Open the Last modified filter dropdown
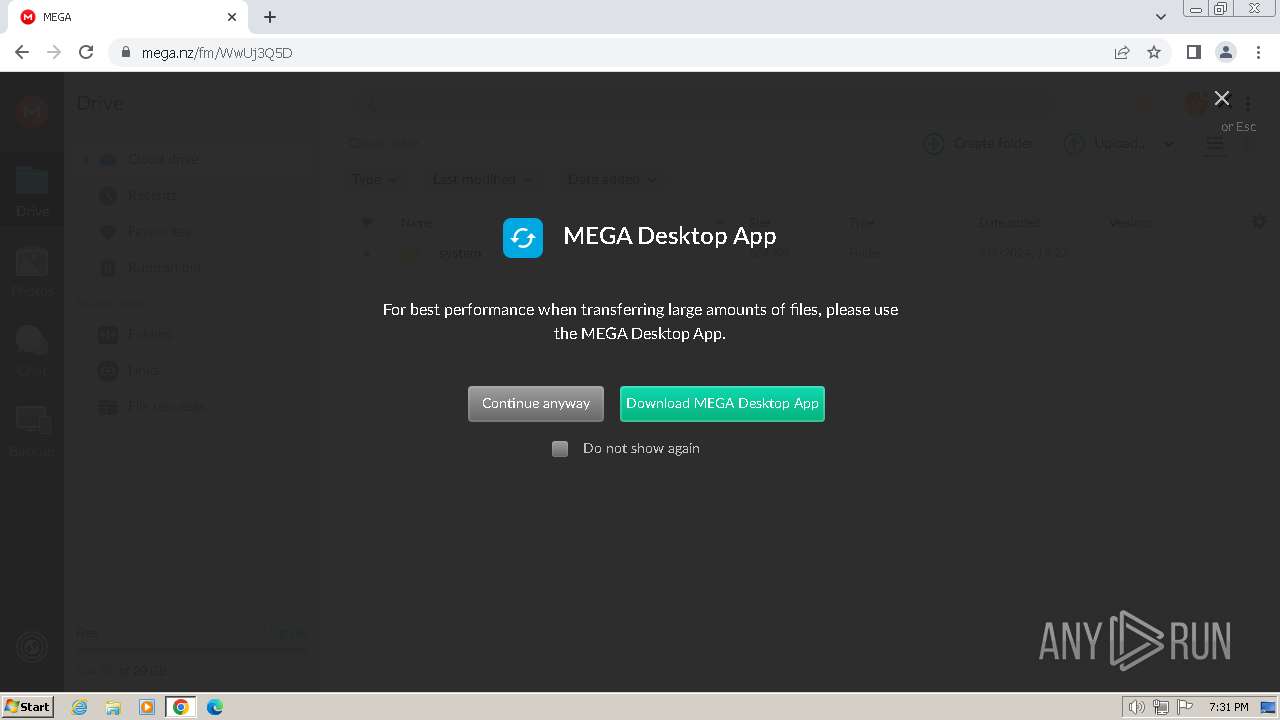Screen dimensions: 1280x720 pos(483,179)
